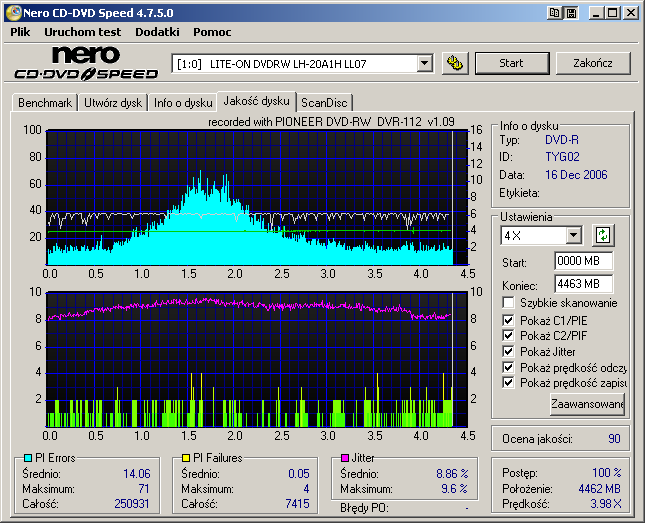Click PI Errors maximum value 71
This screenshot has height=523, width=645.
click(x=144, y=488)
